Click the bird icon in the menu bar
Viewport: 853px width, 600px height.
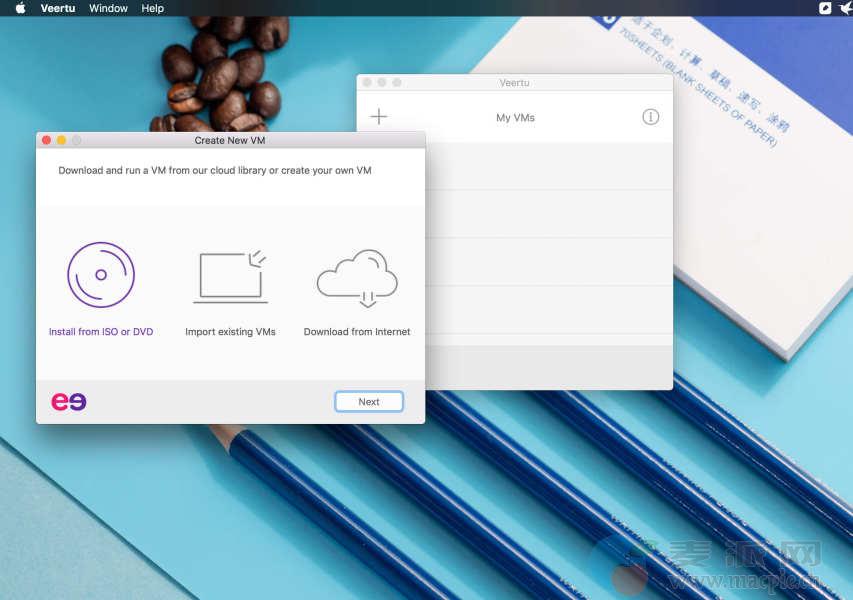[x=844, y=8]
